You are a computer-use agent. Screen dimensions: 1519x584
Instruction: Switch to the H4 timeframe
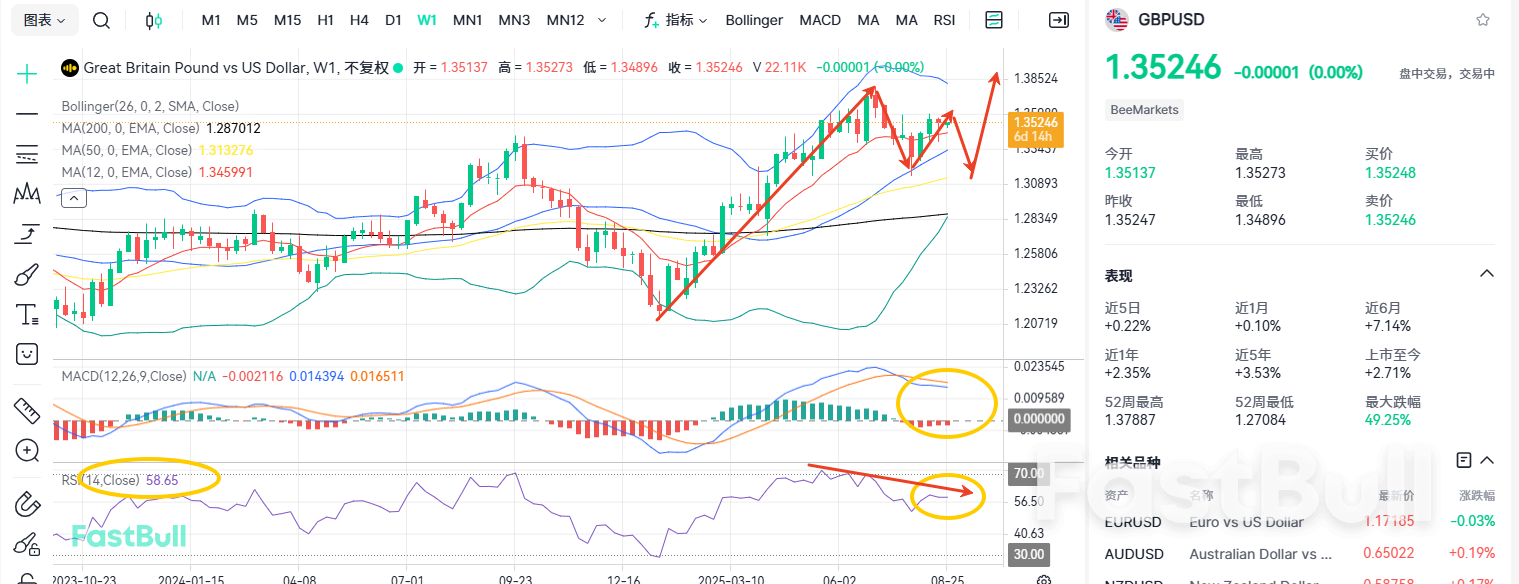coord(358,19)
